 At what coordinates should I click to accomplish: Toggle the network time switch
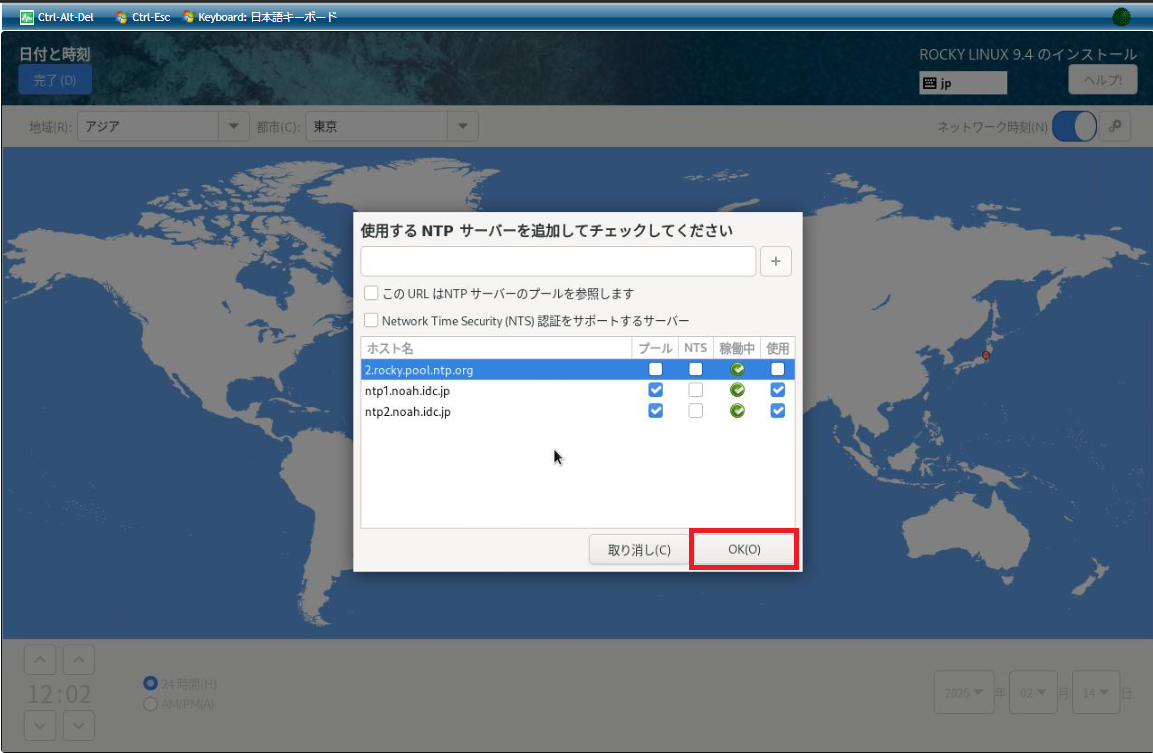tap(1074, 127)
